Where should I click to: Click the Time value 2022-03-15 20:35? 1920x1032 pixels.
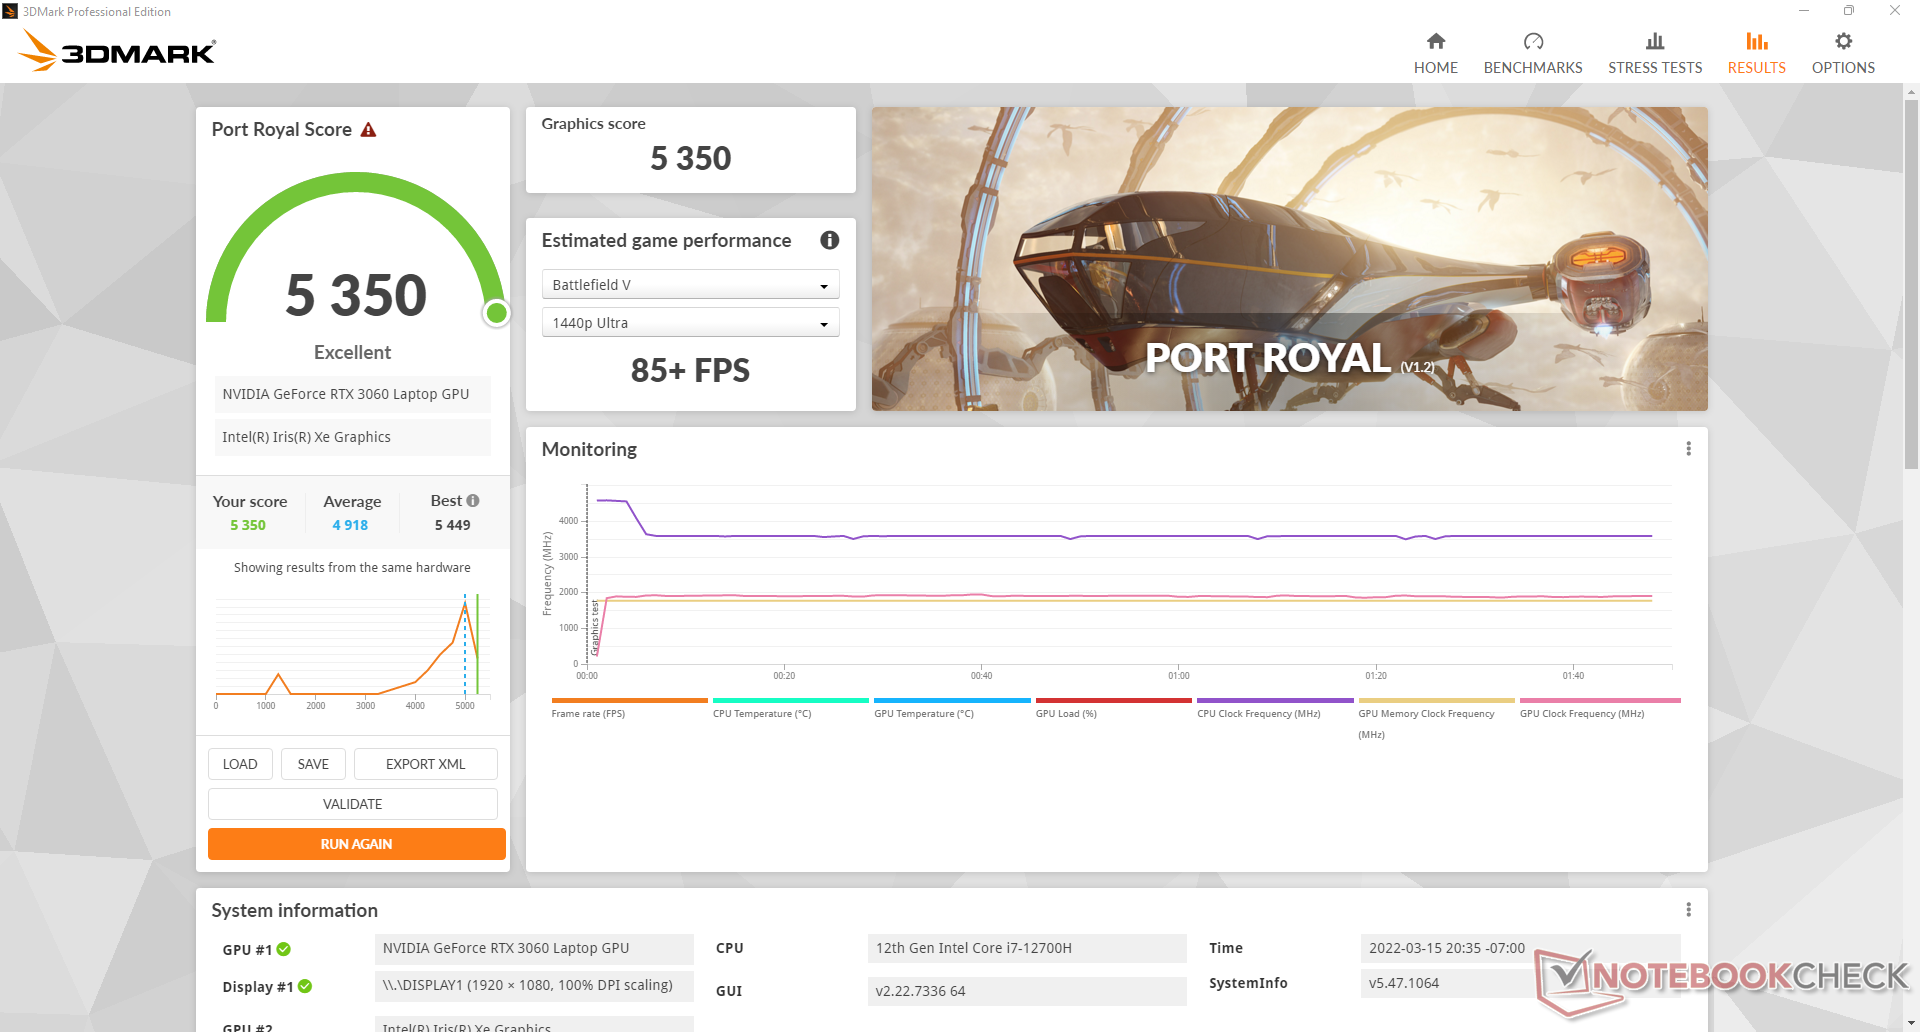click(x=1447, y=948)
